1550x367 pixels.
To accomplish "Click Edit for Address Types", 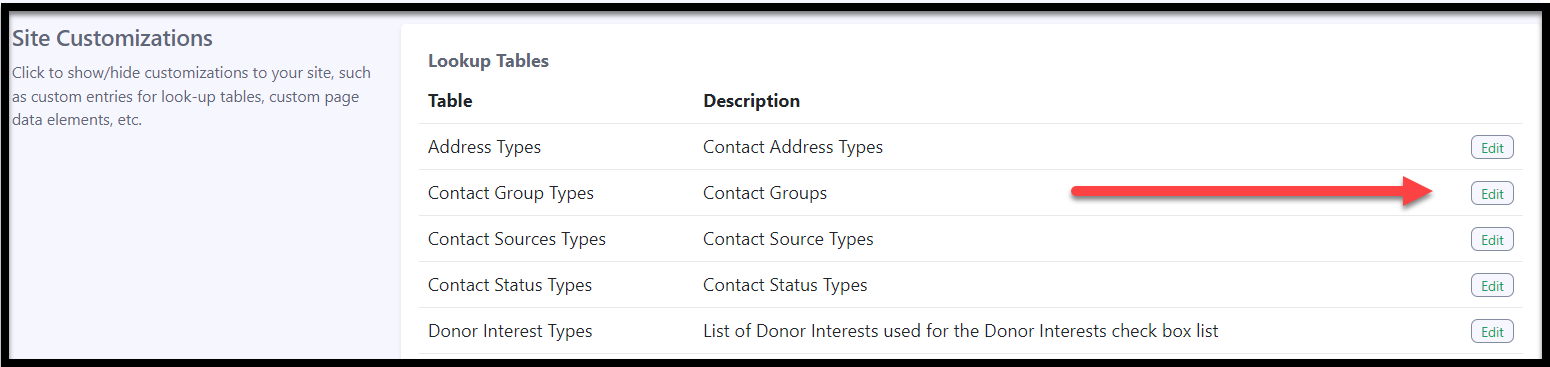I will (1492, 147).
